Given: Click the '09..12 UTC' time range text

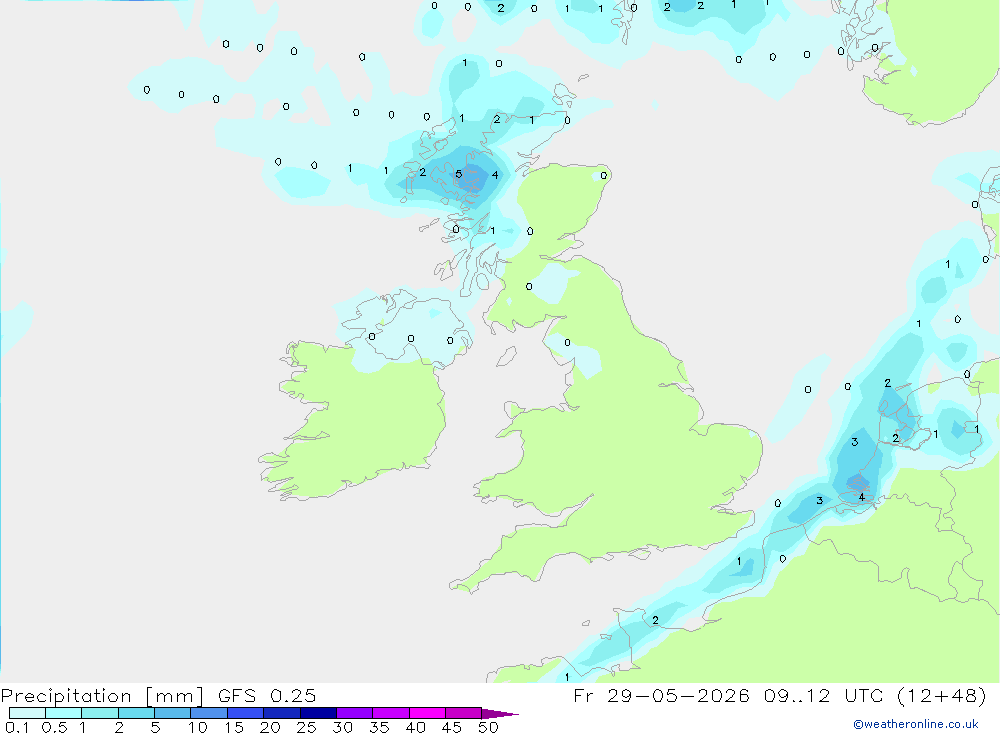Looking at the screenshot, I should [x=825, y=695].
